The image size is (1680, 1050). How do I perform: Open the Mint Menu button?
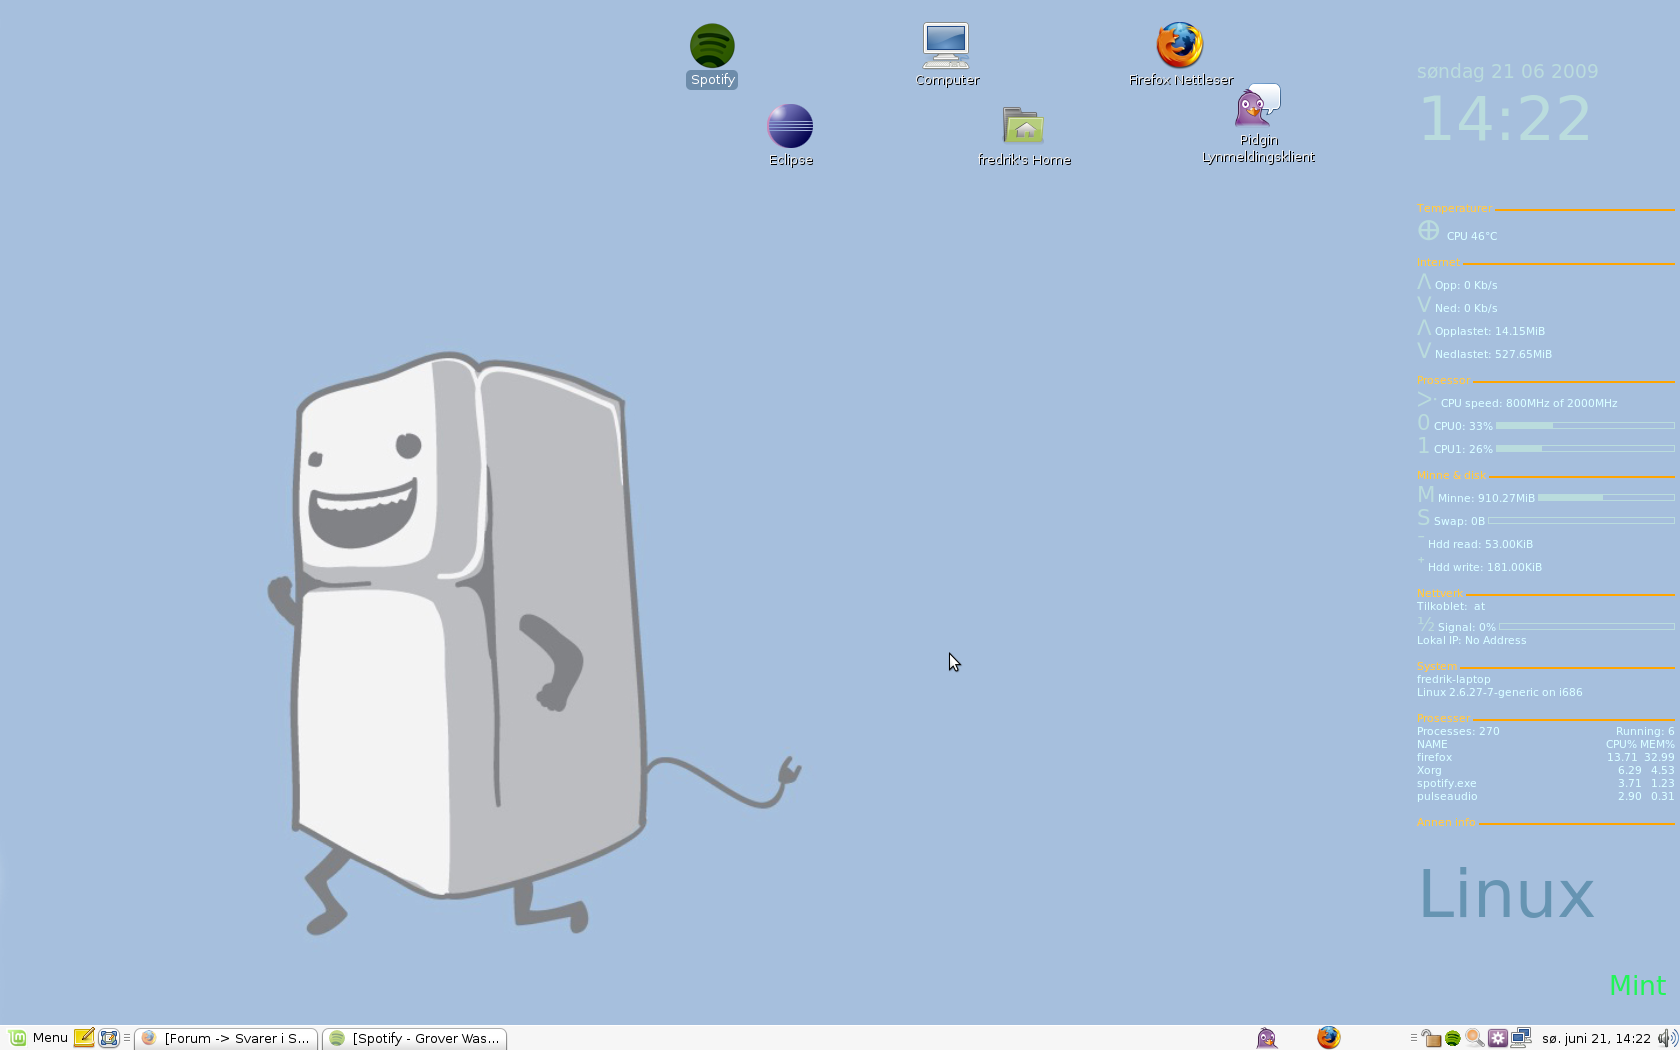point(39,1038)
